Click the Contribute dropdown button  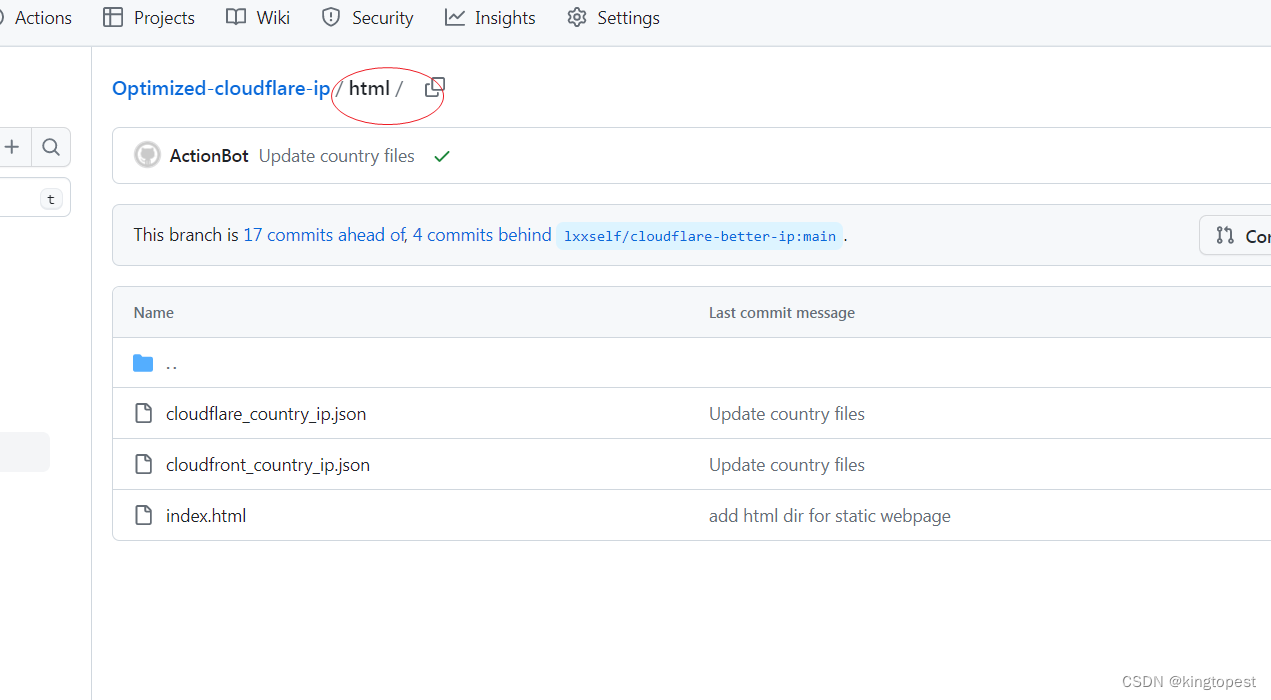(1240, 236)
